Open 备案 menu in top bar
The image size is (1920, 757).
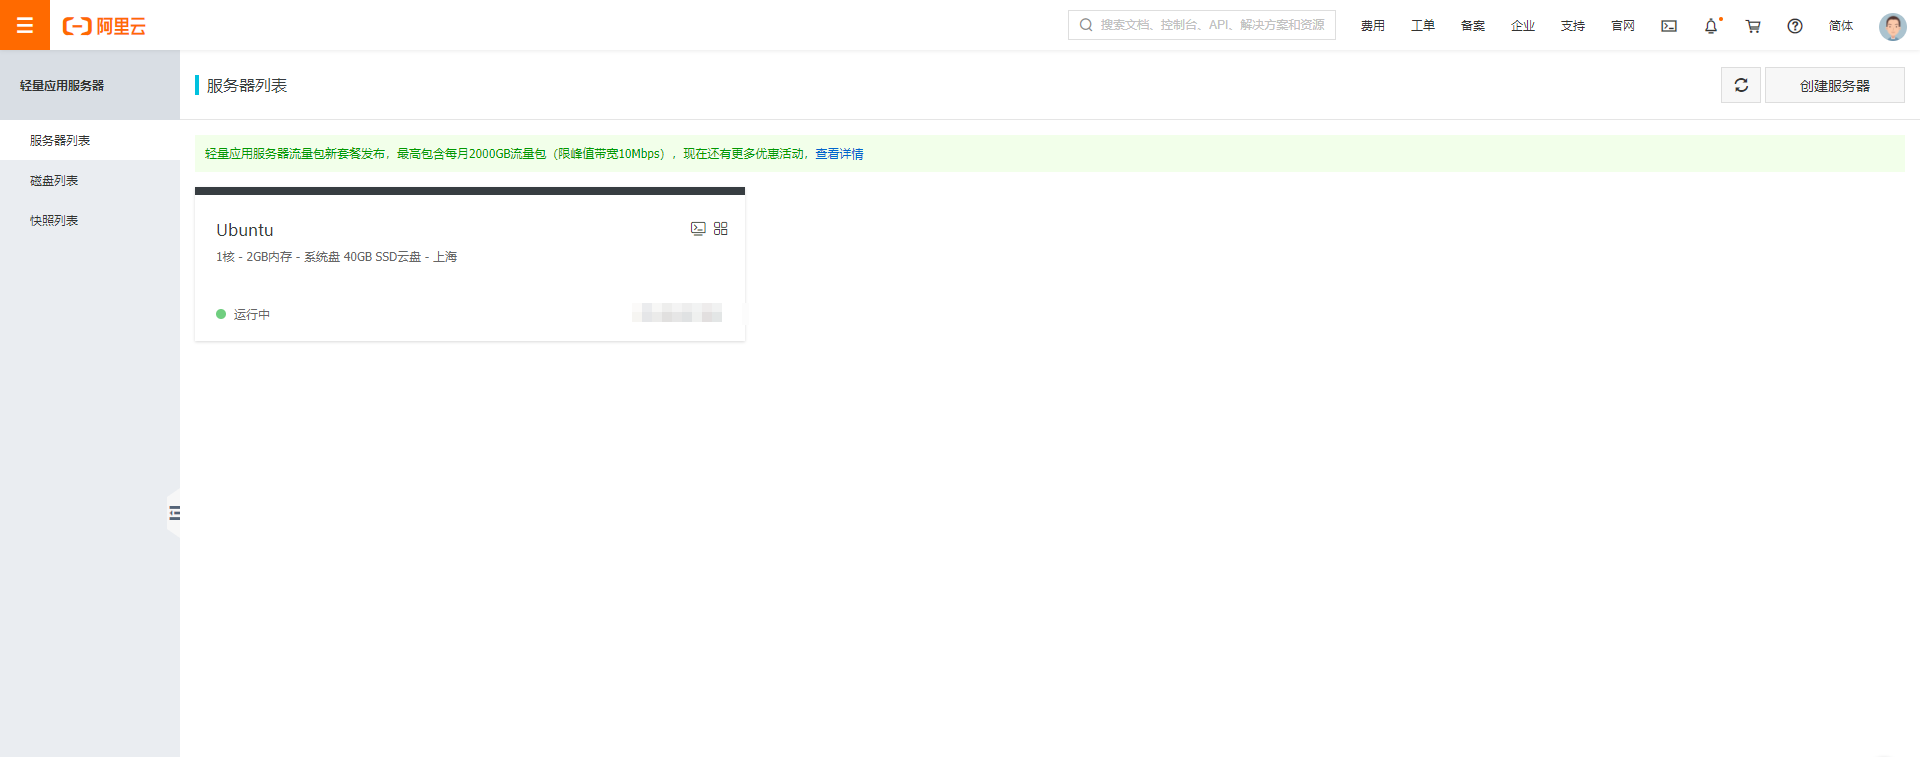pos(1473,26)
